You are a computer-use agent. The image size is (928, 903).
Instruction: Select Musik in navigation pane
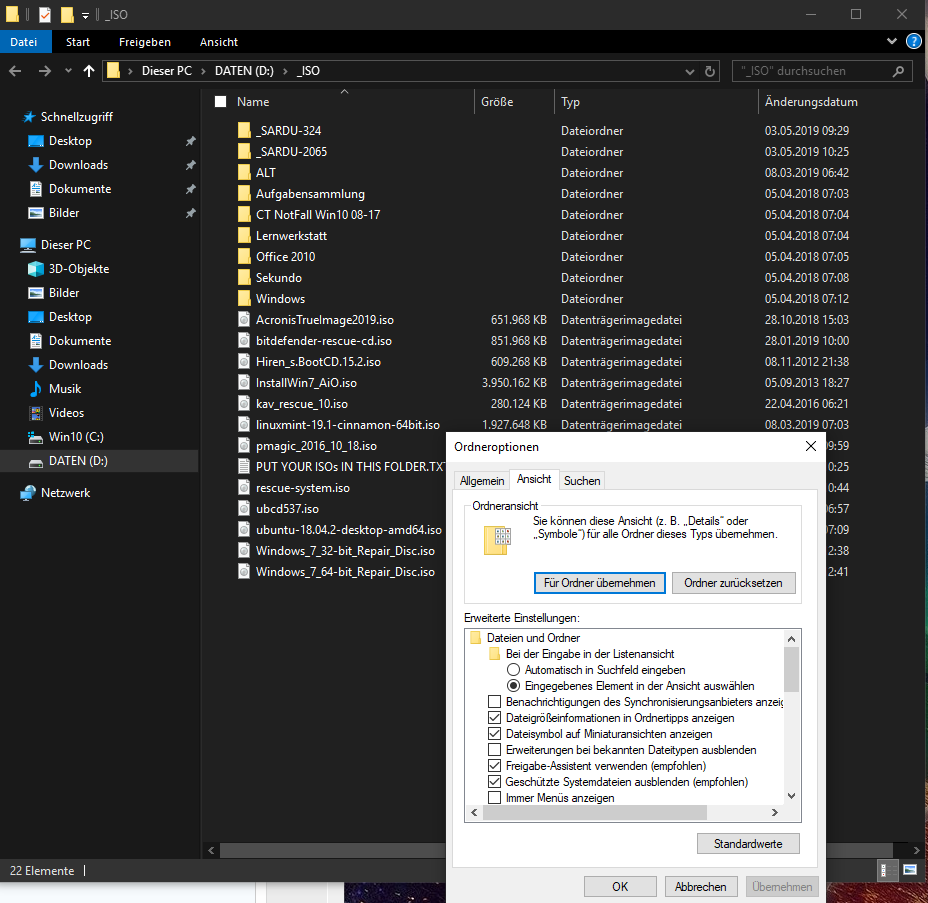65,389
